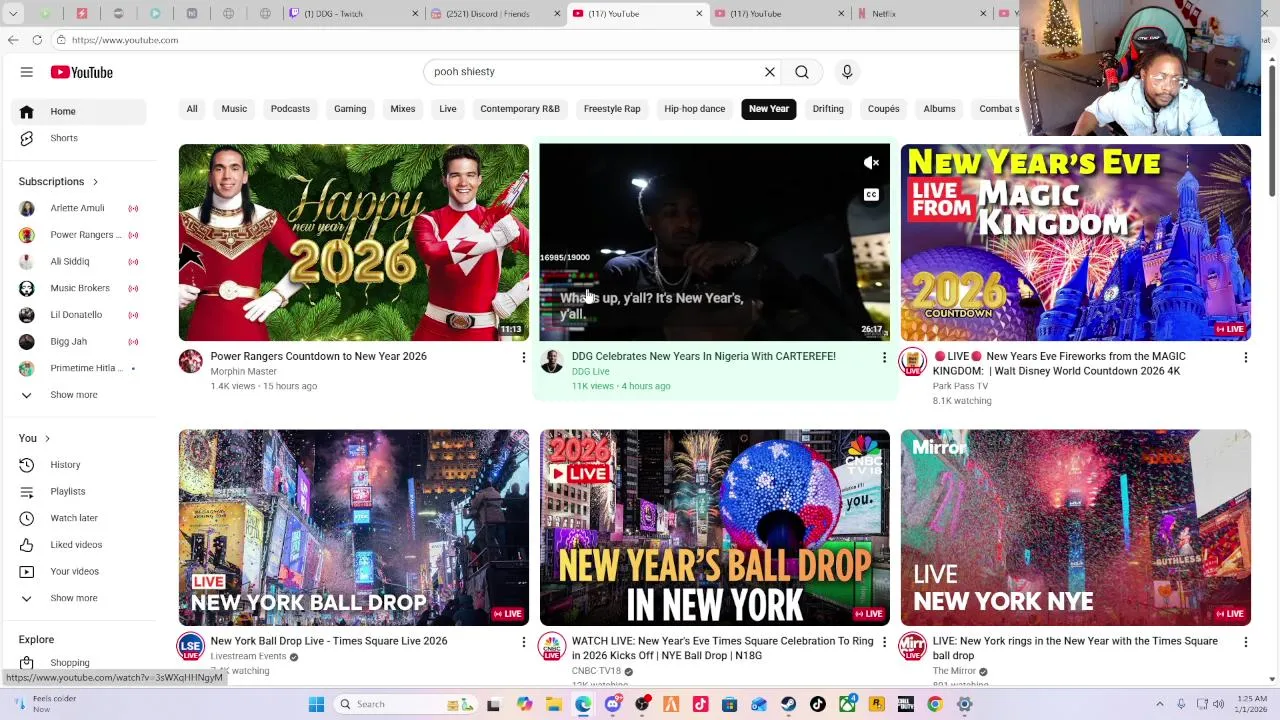This screenshot has height=720, width=1280.
Task: Open options for New York Ball Drop Live video
Action: click(x=523, y=642)
